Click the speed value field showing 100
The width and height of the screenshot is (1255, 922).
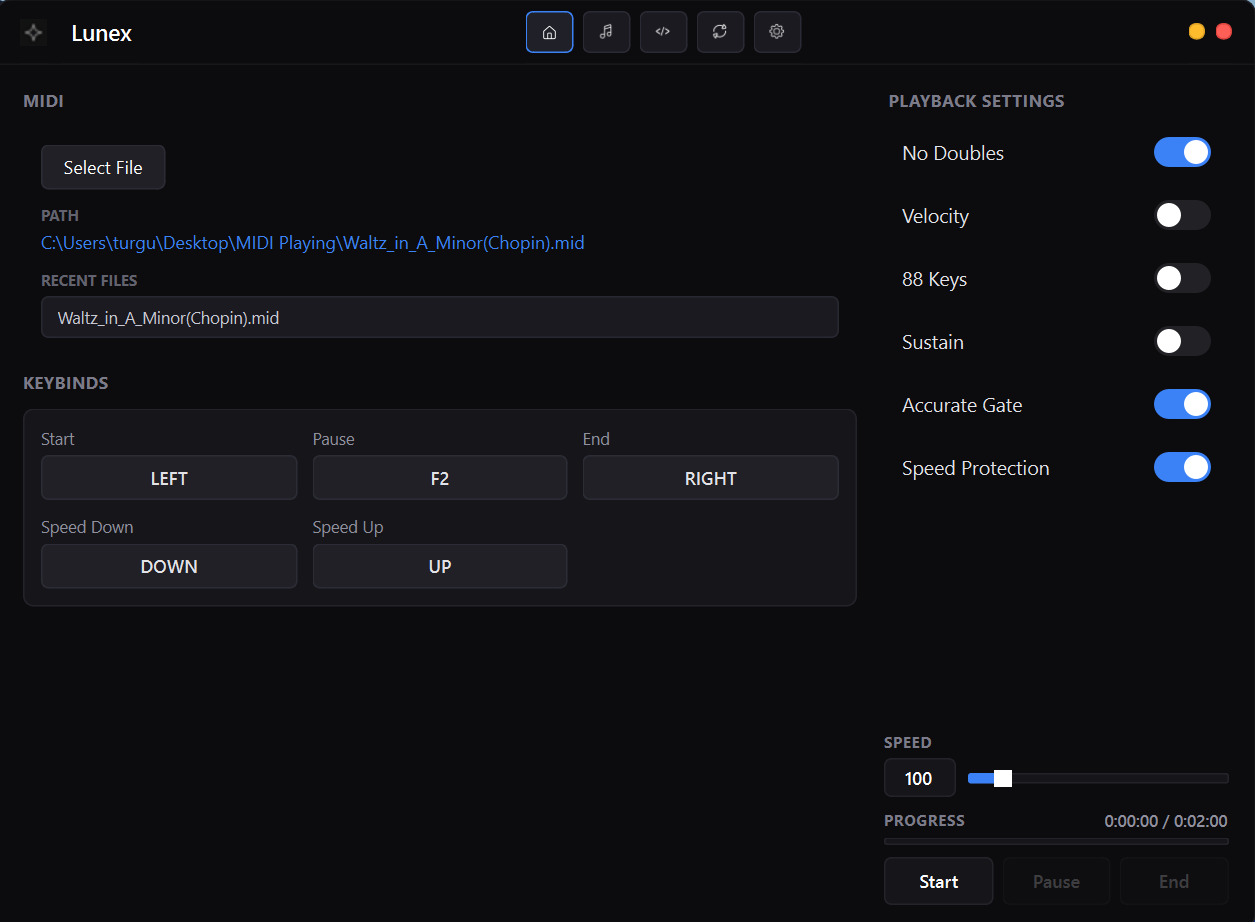pos(919,778)
